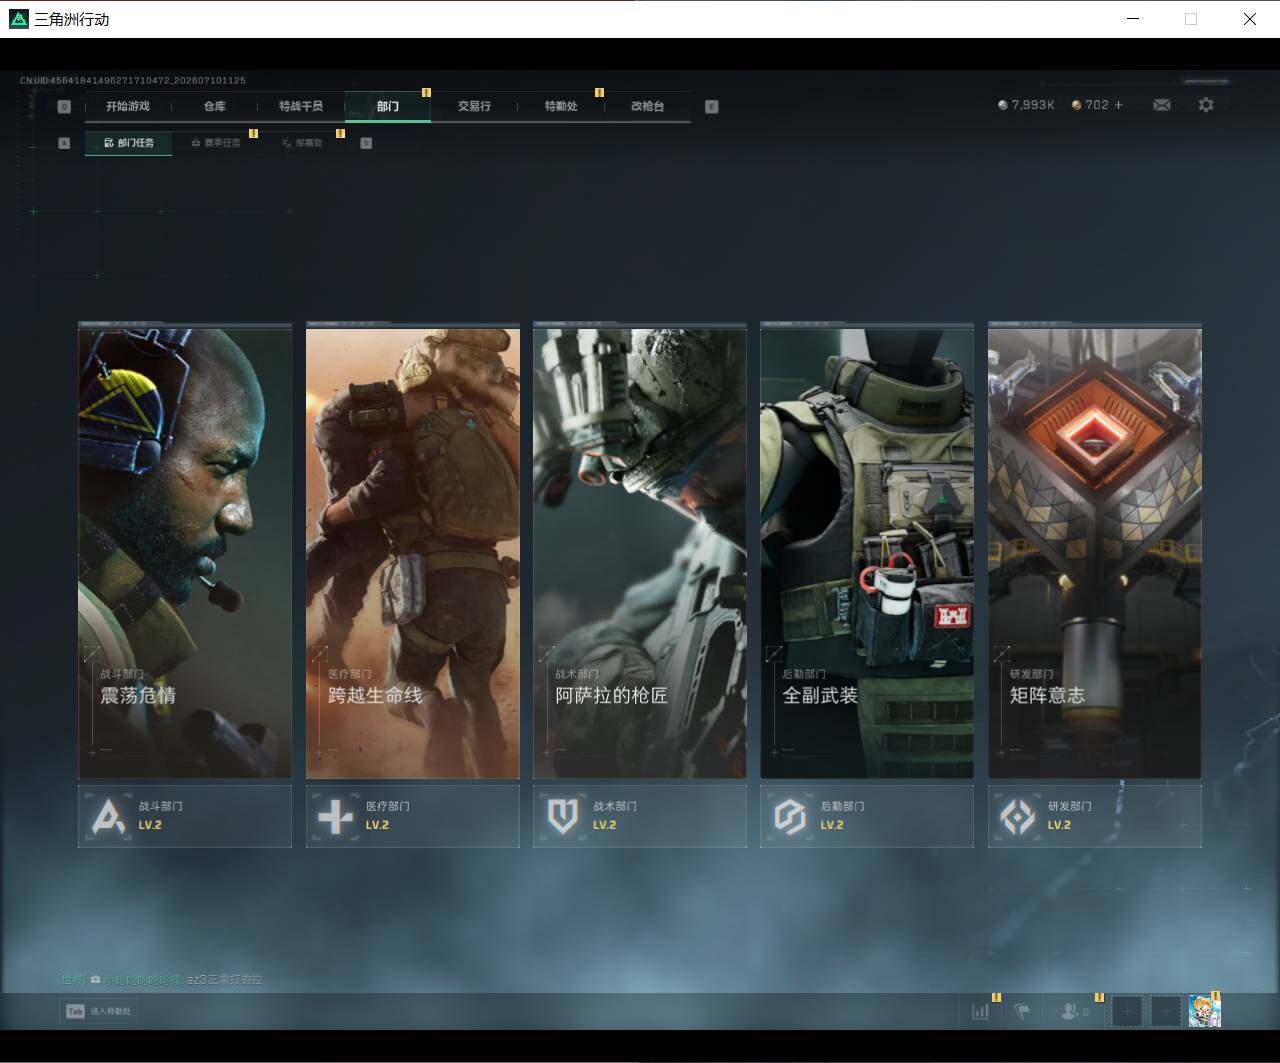Open the 阿萨拉的枪匠 tactical department card
This screenshot has width=1280, height=1063.
point(640,551)
